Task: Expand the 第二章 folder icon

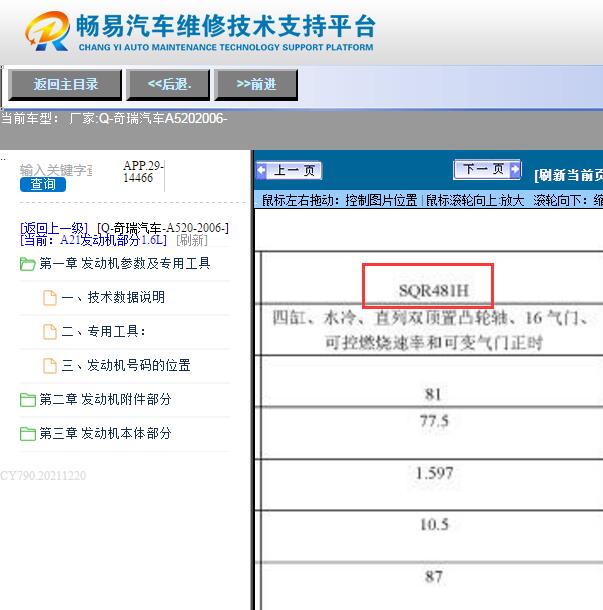Action: (28, 400)
